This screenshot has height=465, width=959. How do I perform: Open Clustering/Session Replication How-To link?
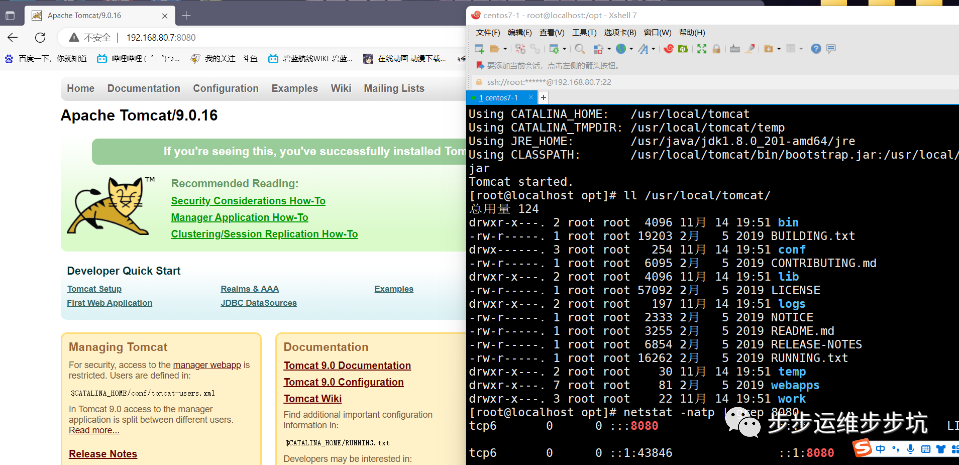(x=264, y=234)
